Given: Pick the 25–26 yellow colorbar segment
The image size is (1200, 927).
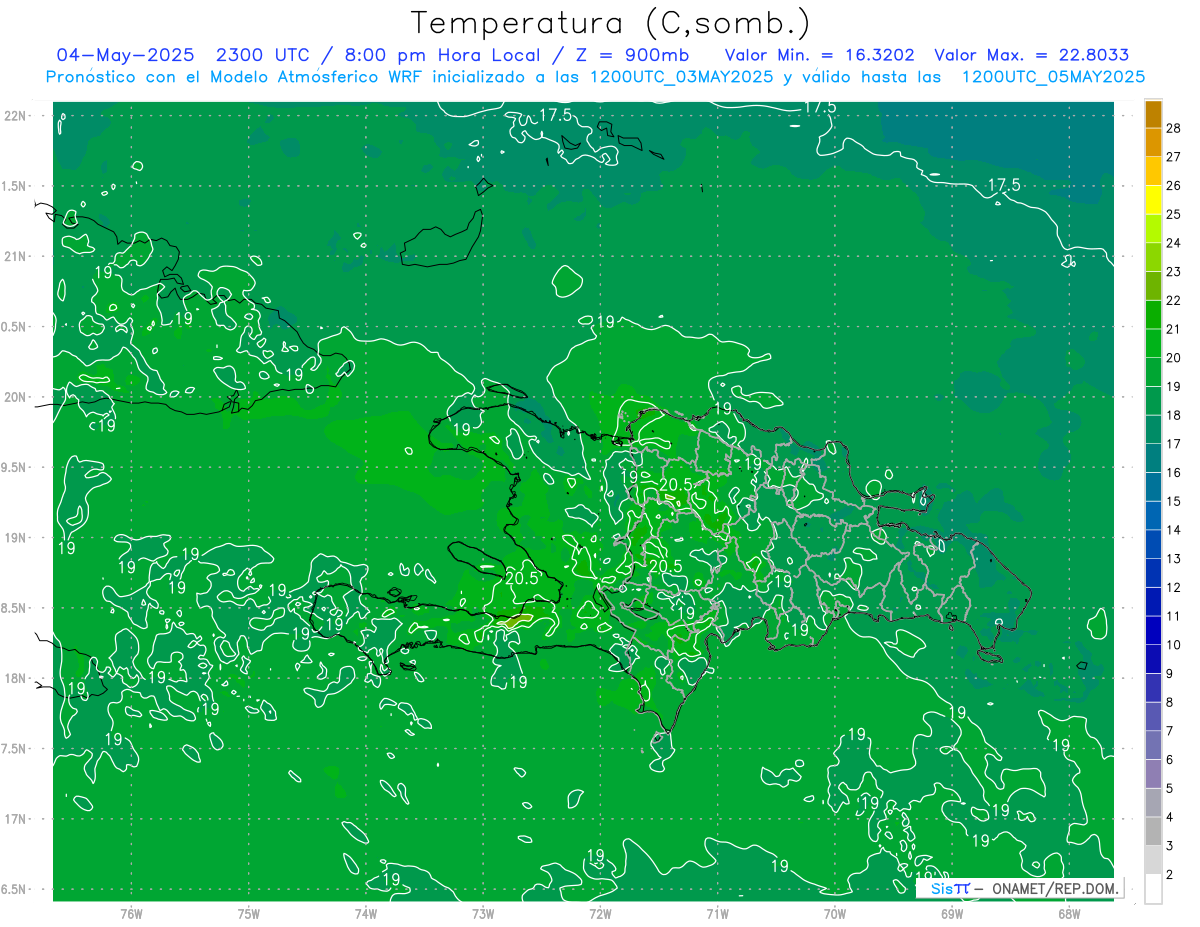Looking at the screenshot, I should point(1153,200).
